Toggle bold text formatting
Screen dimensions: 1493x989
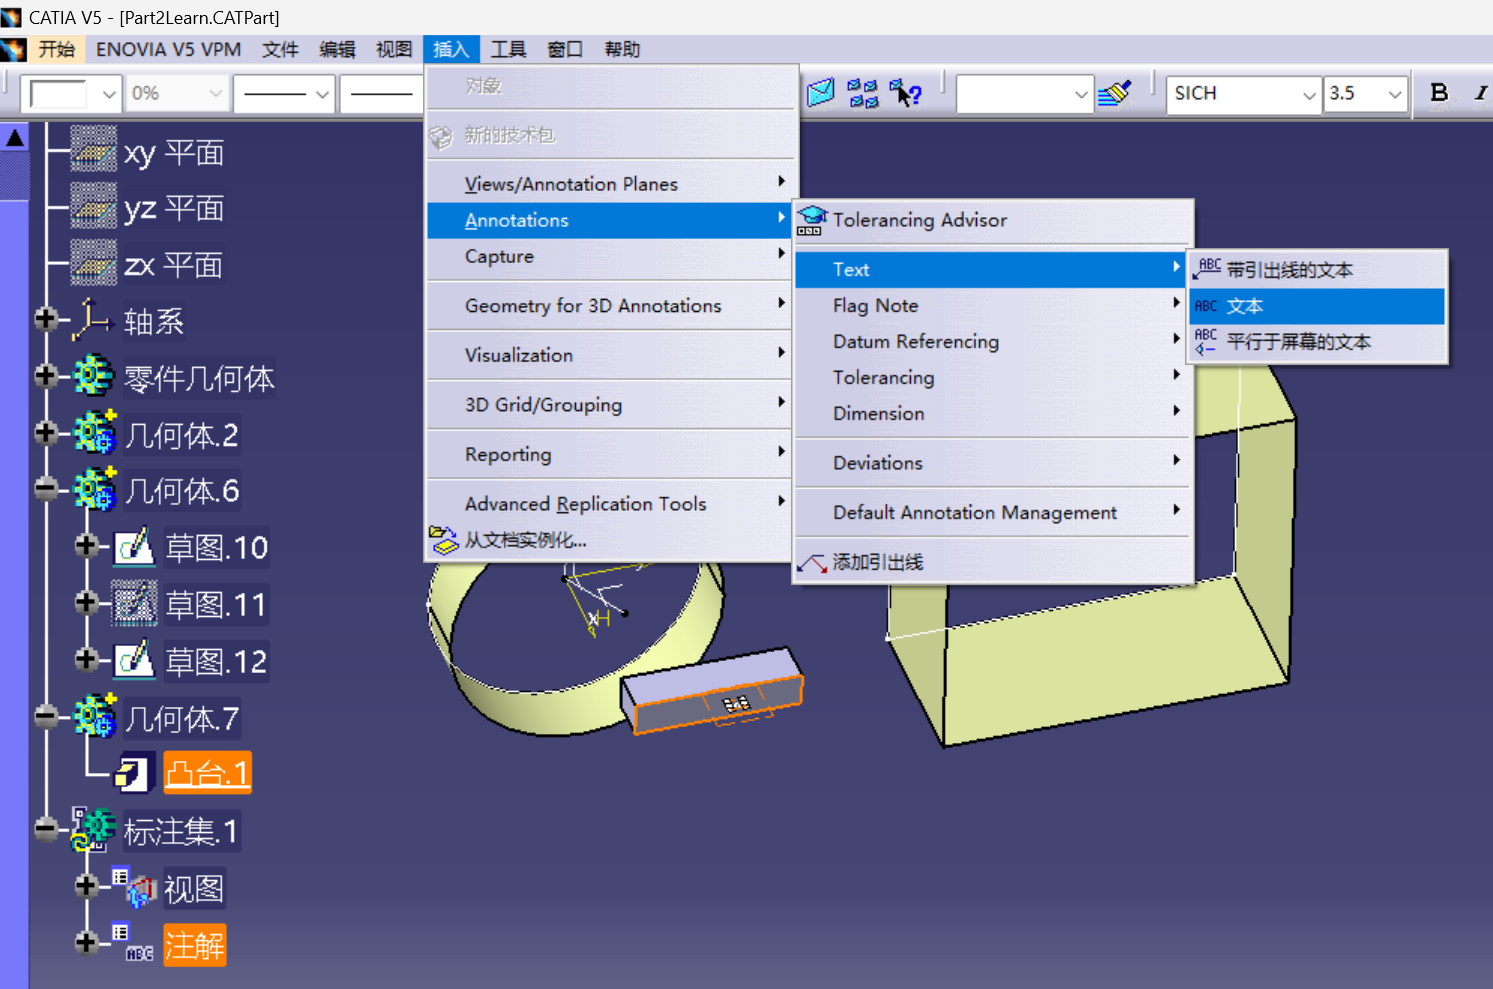[1439, 93]
